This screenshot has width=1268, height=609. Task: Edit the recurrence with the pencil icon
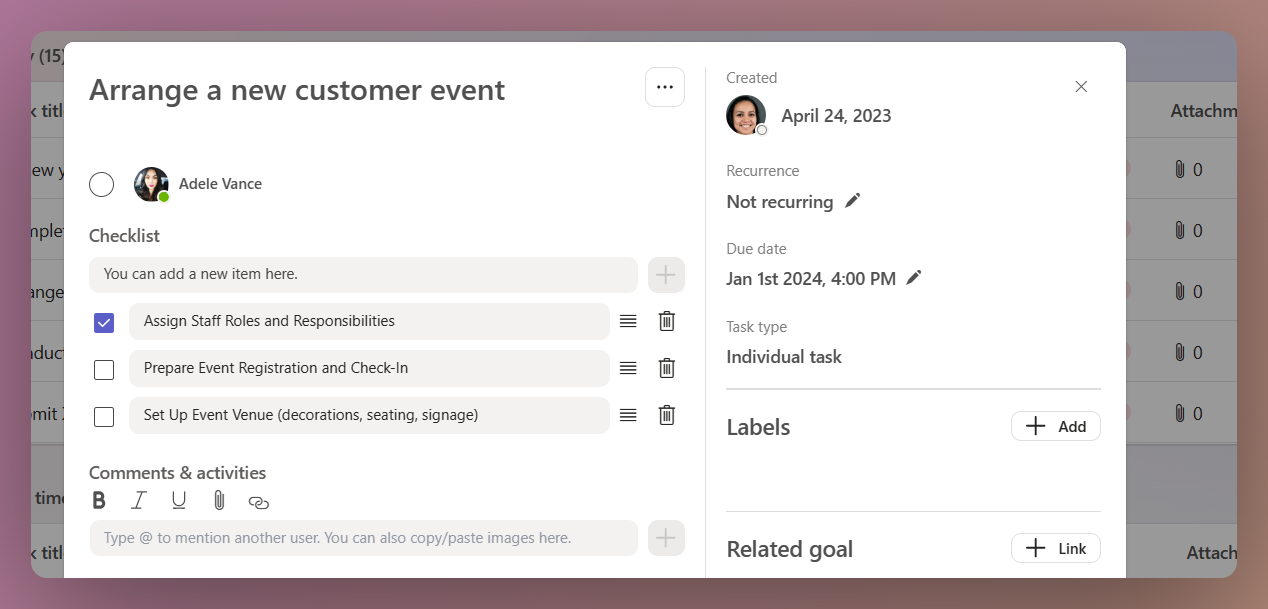[x=852, y=200]
